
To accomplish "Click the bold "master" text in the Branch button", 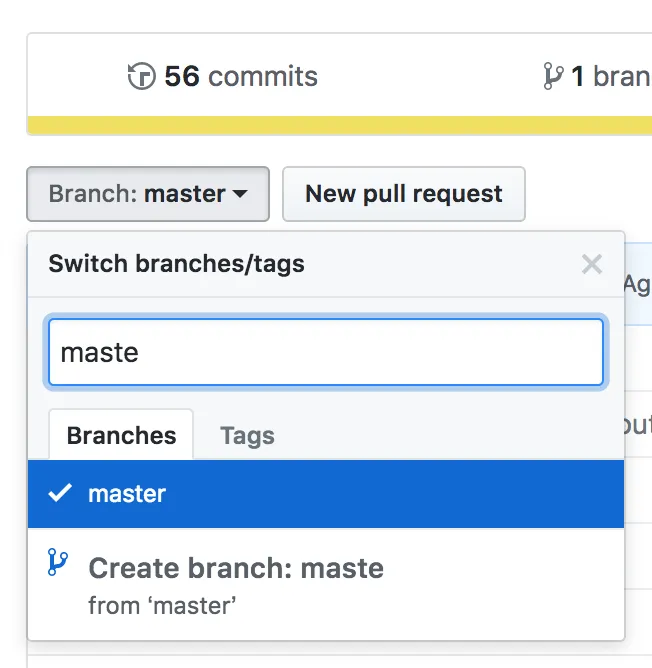I will pos(184,194).
